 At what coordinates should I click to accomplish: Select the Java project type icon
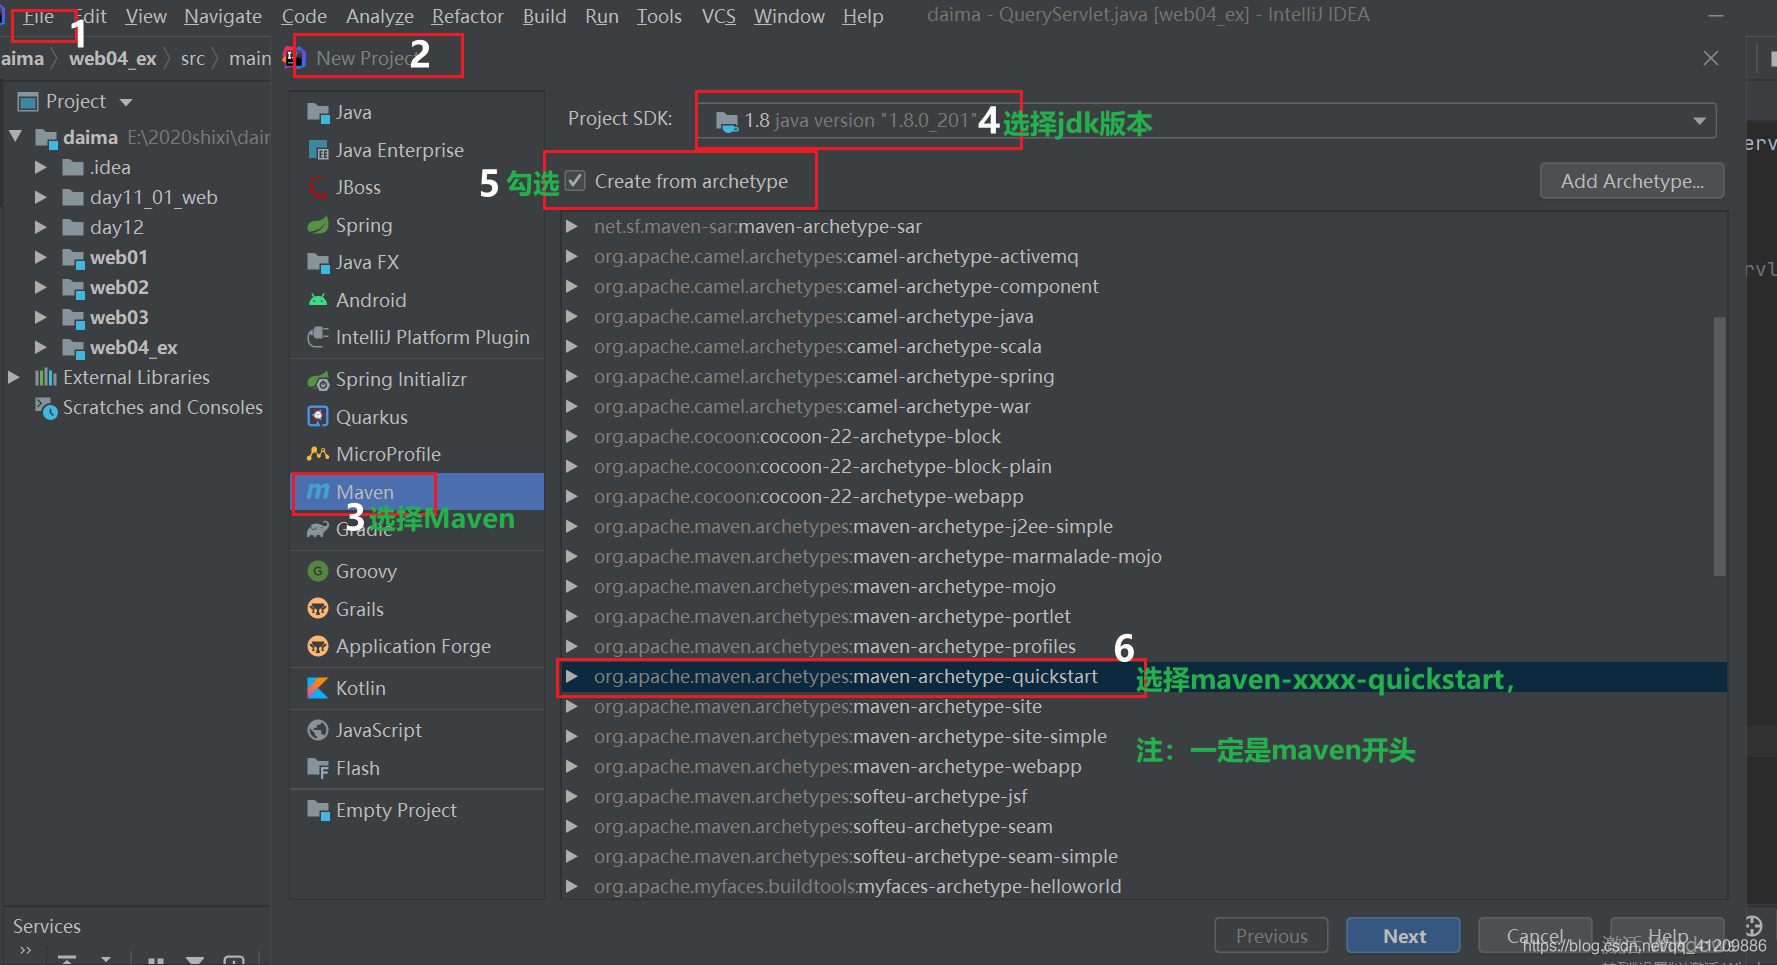(318, 112)
